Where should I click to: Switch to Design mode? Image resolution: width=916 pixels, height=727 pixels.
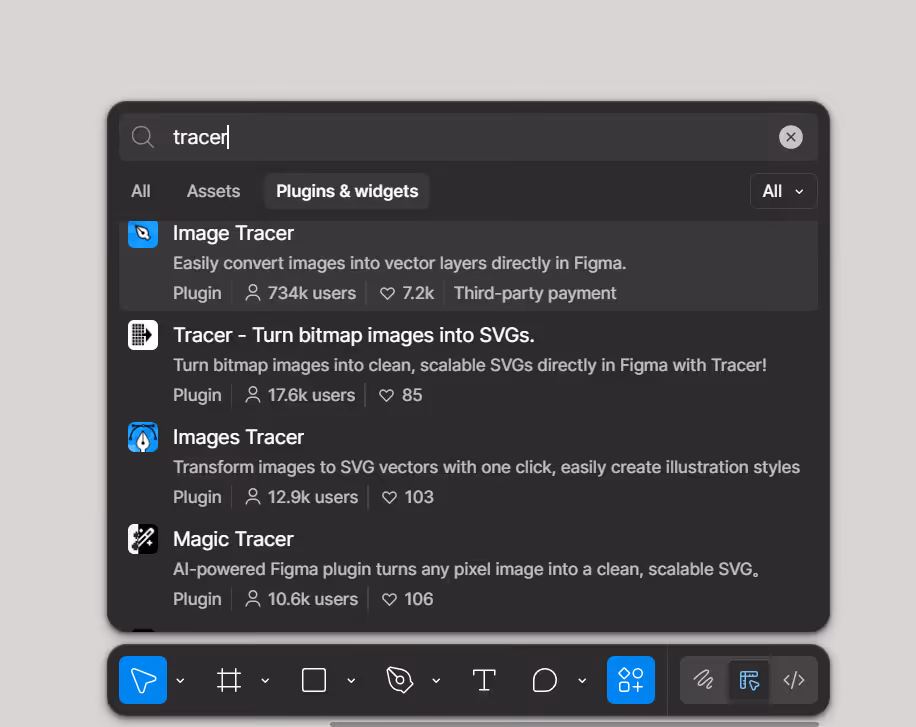click(749, 680)
